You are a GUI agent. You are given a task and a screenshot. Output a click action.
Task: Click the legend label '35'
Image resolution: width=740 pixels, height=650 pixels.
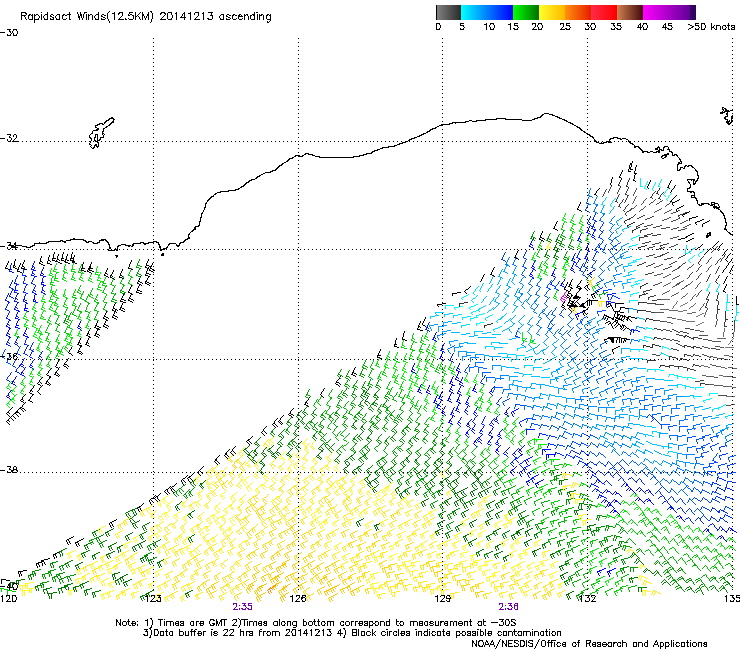[x=616, y=27]
